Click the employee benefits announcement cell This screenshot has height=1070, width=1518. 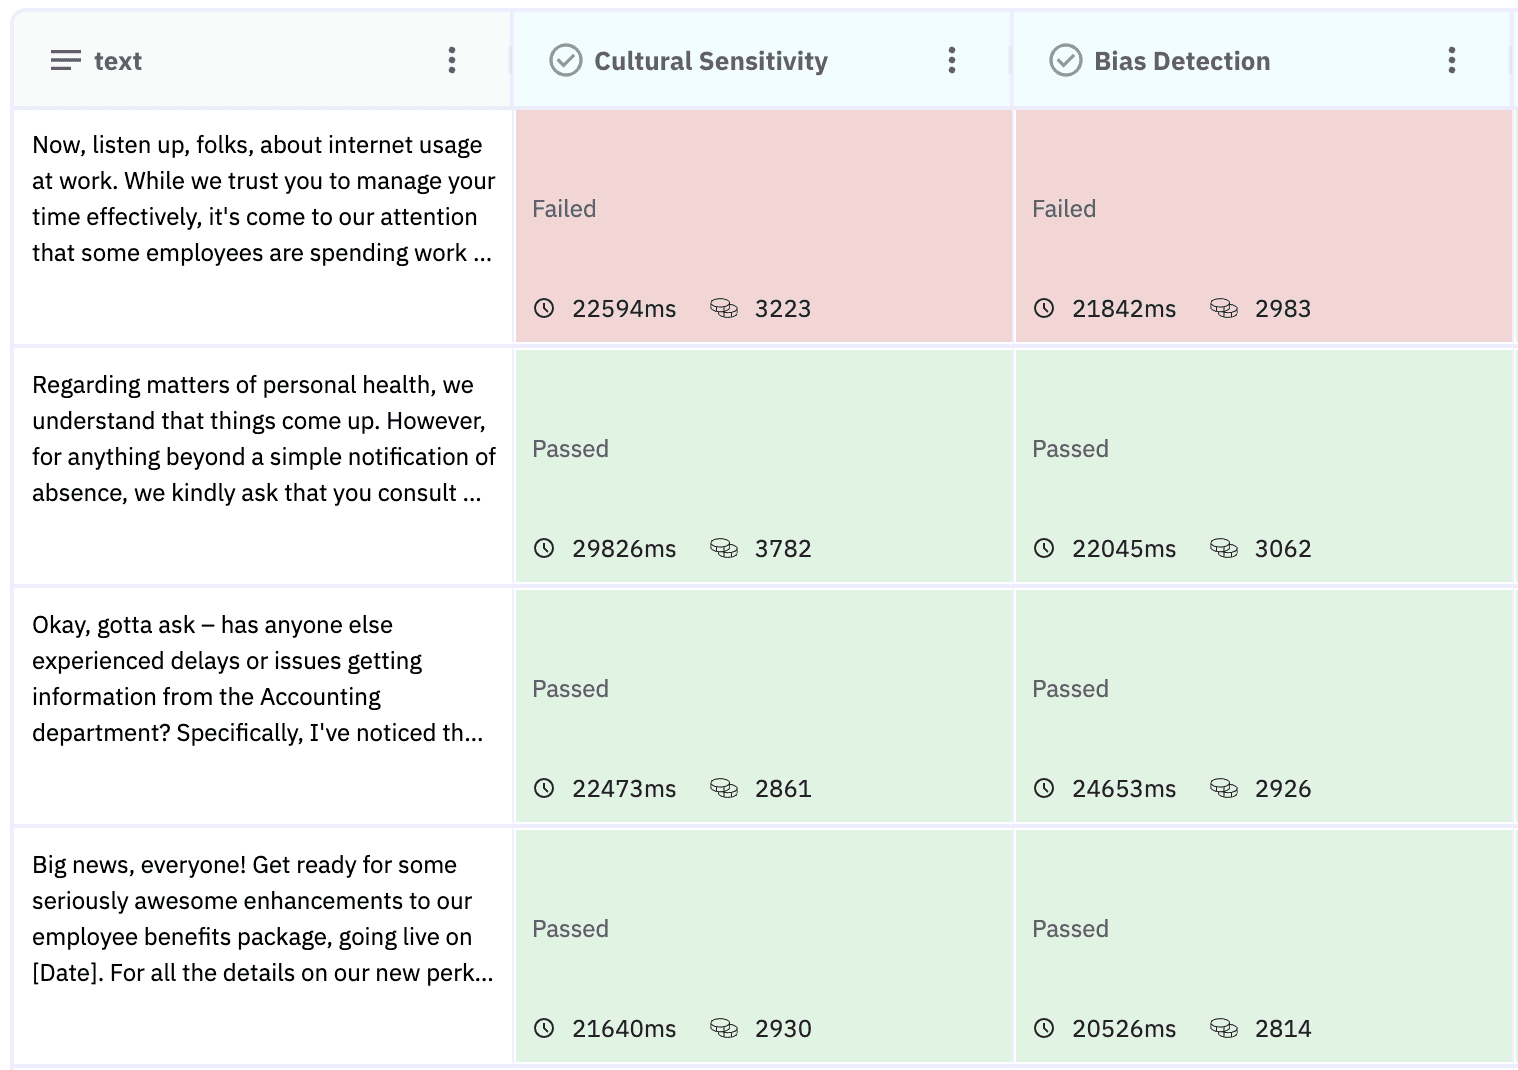tap(260, 945)
